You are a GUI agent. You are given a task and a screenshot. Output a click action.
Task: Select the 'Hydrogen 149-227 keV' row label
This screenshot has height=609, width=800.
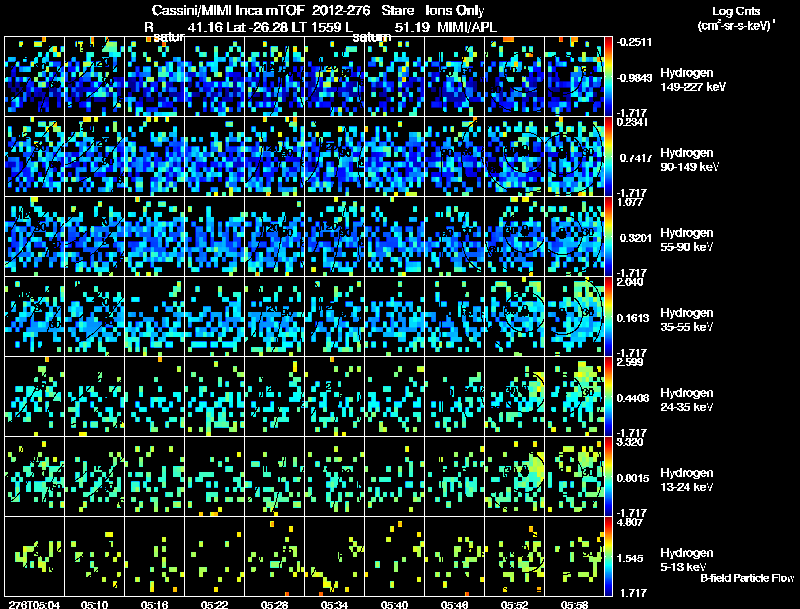692,80
